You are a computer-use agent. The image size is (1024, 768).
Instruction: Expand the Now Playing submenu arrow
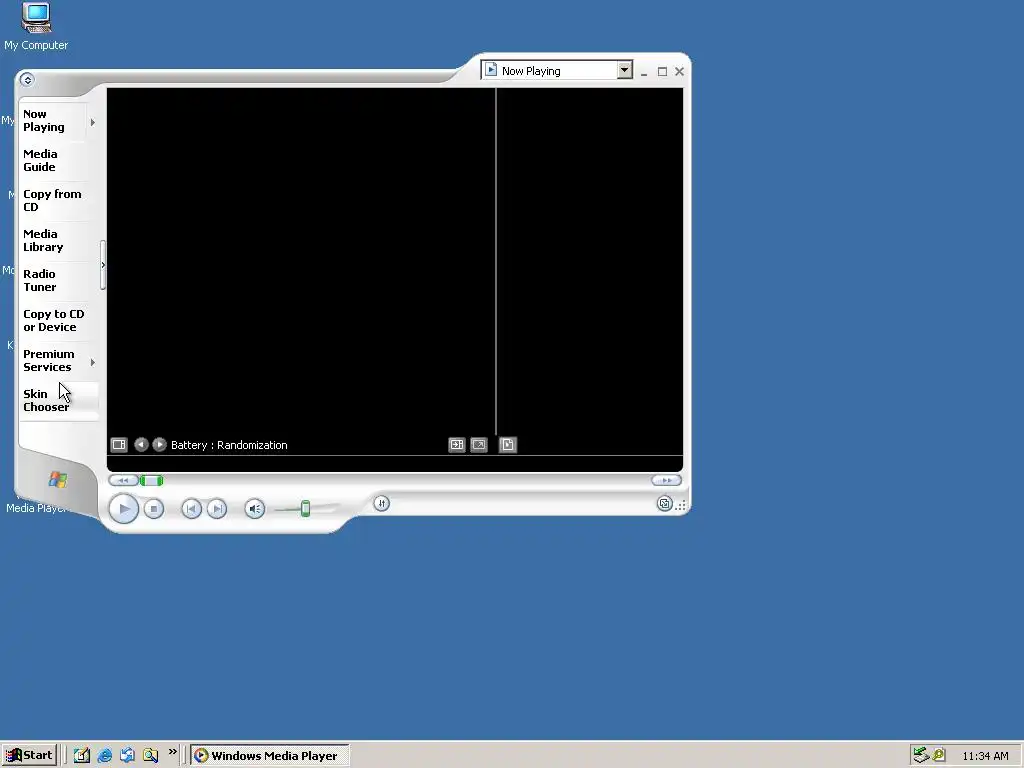[x=93, y=122]
